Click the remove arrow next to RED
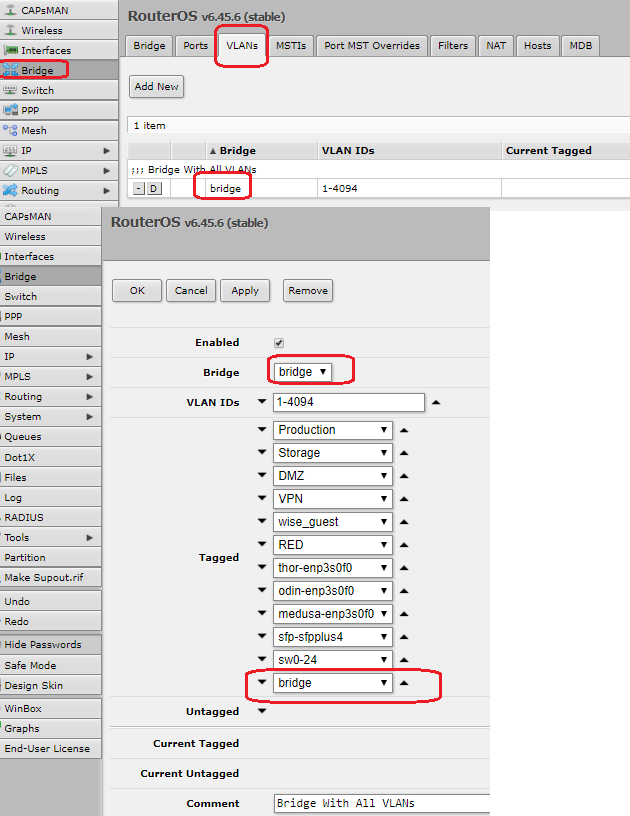The image size is (630, 816). 404,545
